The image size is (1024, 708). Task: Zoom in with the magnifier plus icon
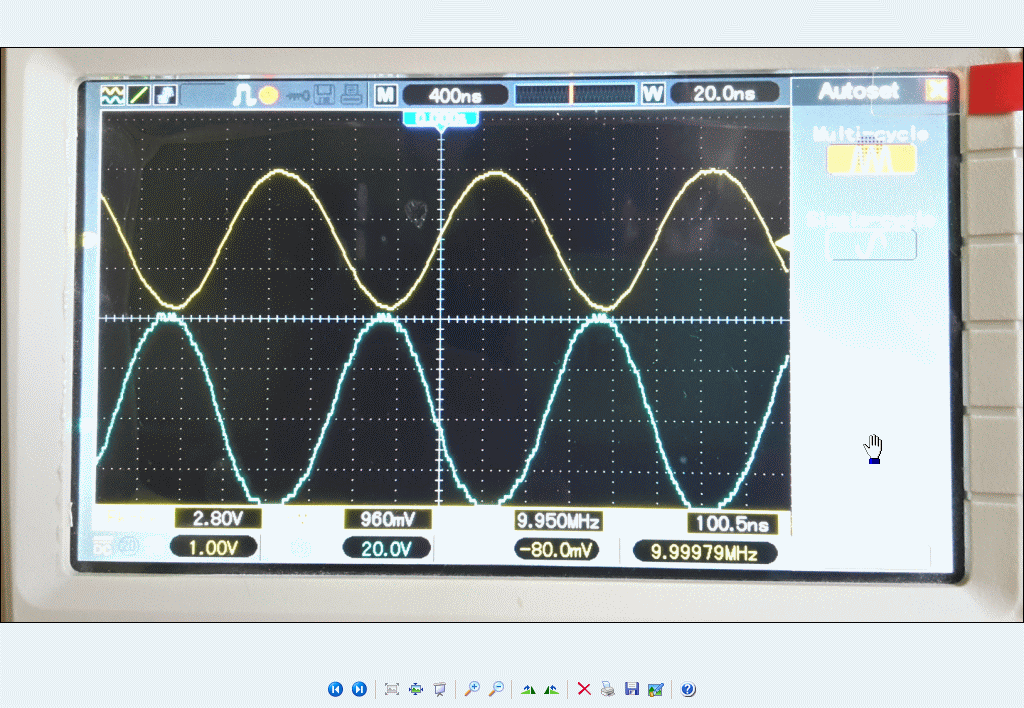coord(471,689)
